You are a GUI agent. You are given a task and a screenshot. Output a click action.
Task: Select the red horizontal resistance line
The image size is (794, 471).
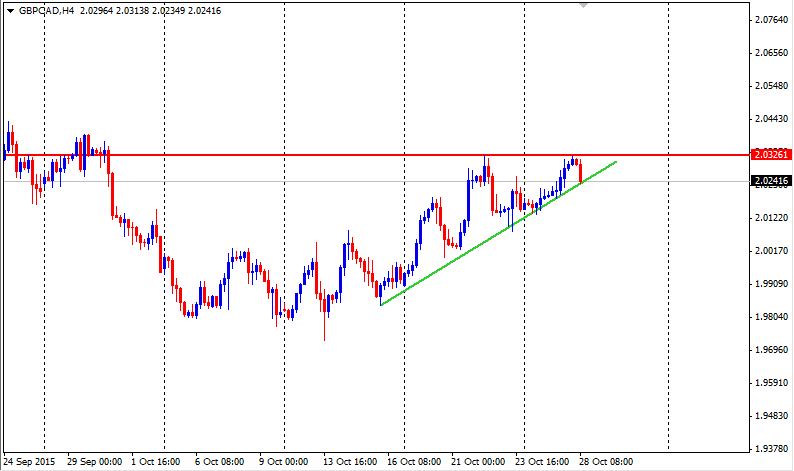coord(375,154)
